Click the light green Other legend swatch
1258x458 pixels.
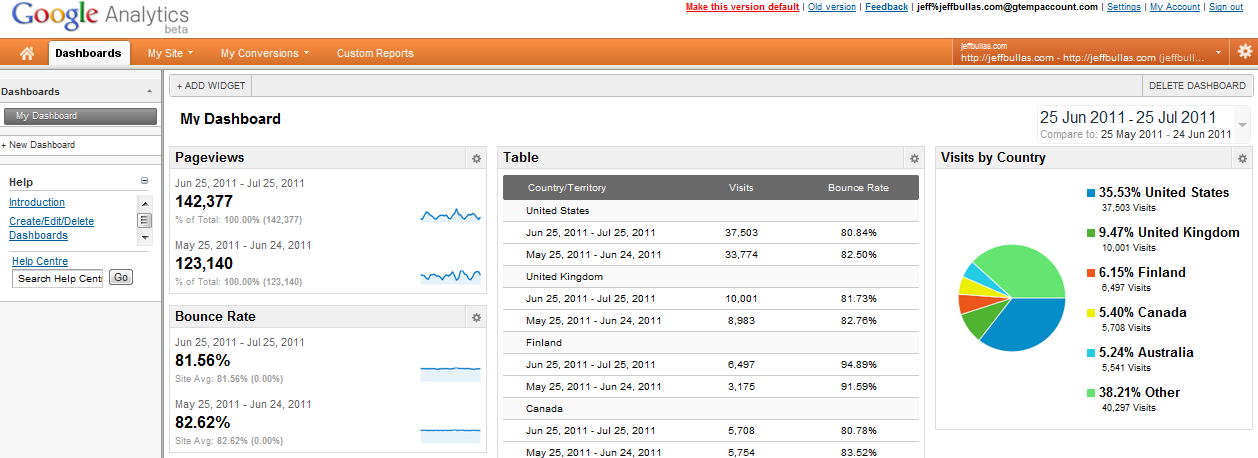point(1091,392)
